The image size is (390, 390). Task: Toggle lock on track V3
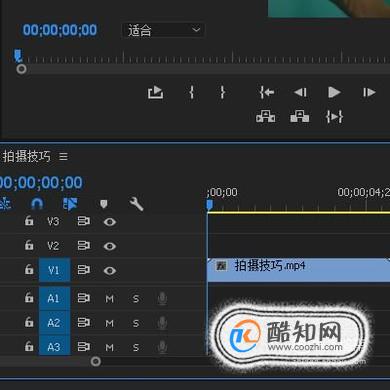[x=29, y=221]
